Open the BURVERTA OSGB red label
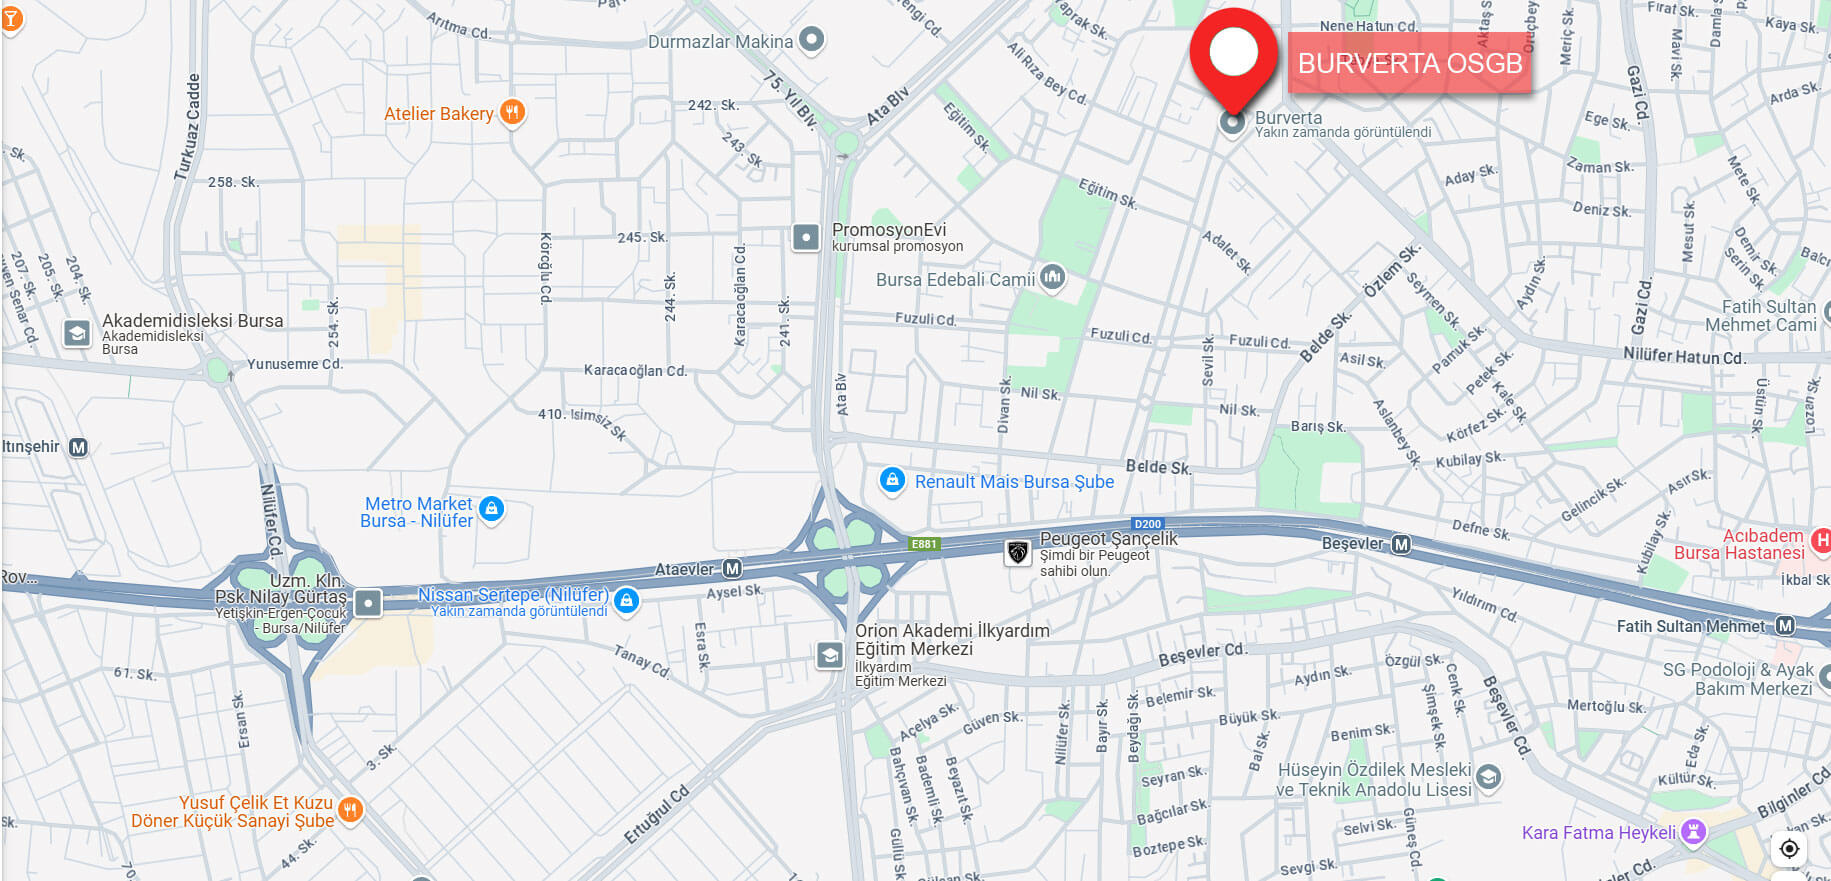1831x881 pixels. click(1410, 63)
